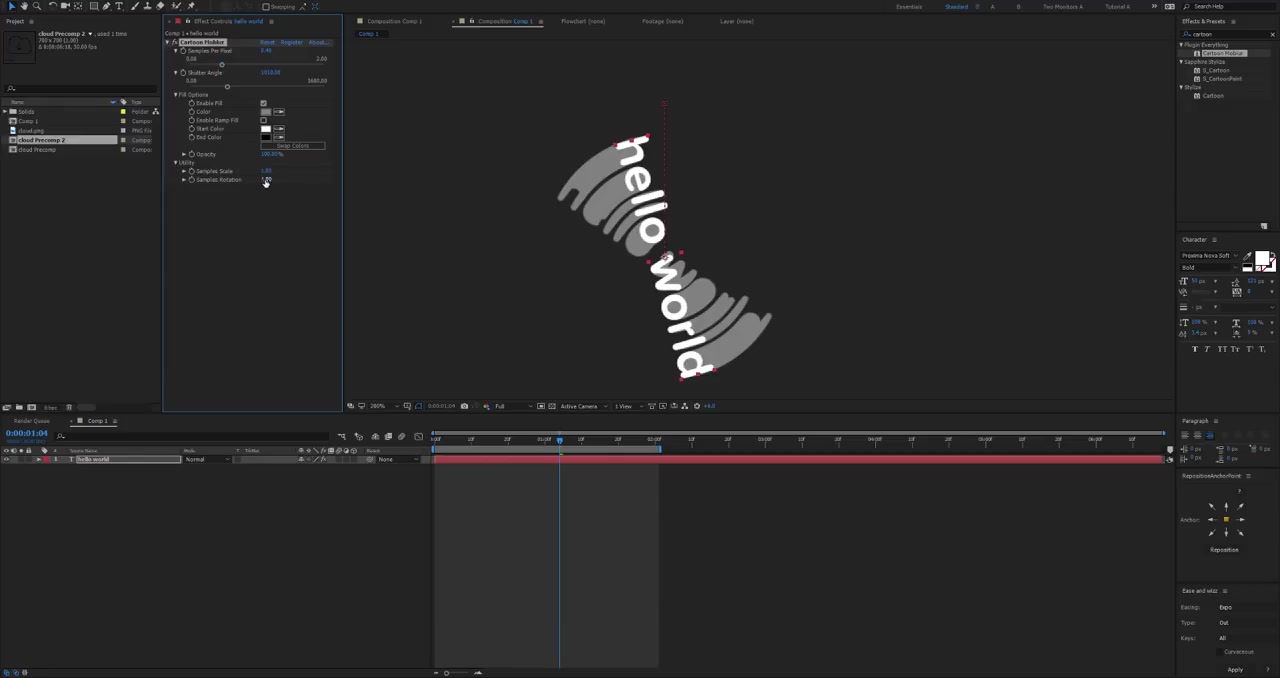
Task: Select the Selection arrow tool
Action: [x=10, y=6]
